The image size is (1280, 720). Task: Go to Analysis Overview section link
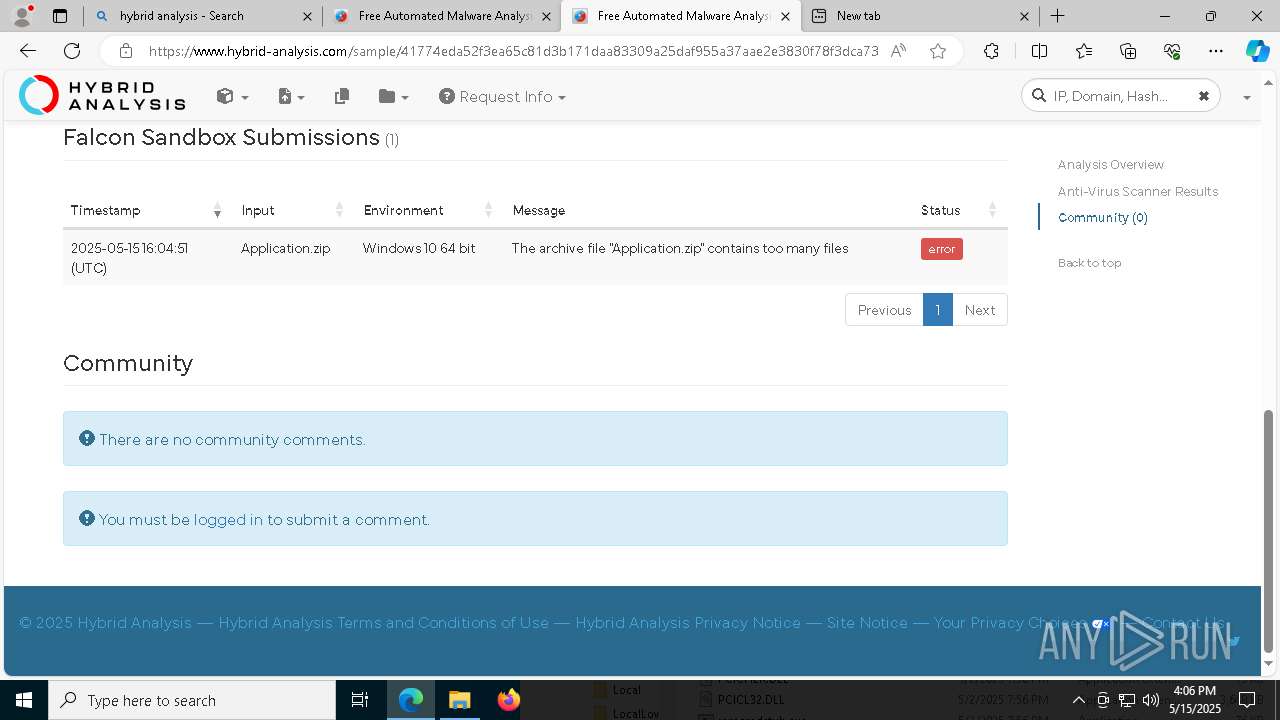pos(1111,164)
